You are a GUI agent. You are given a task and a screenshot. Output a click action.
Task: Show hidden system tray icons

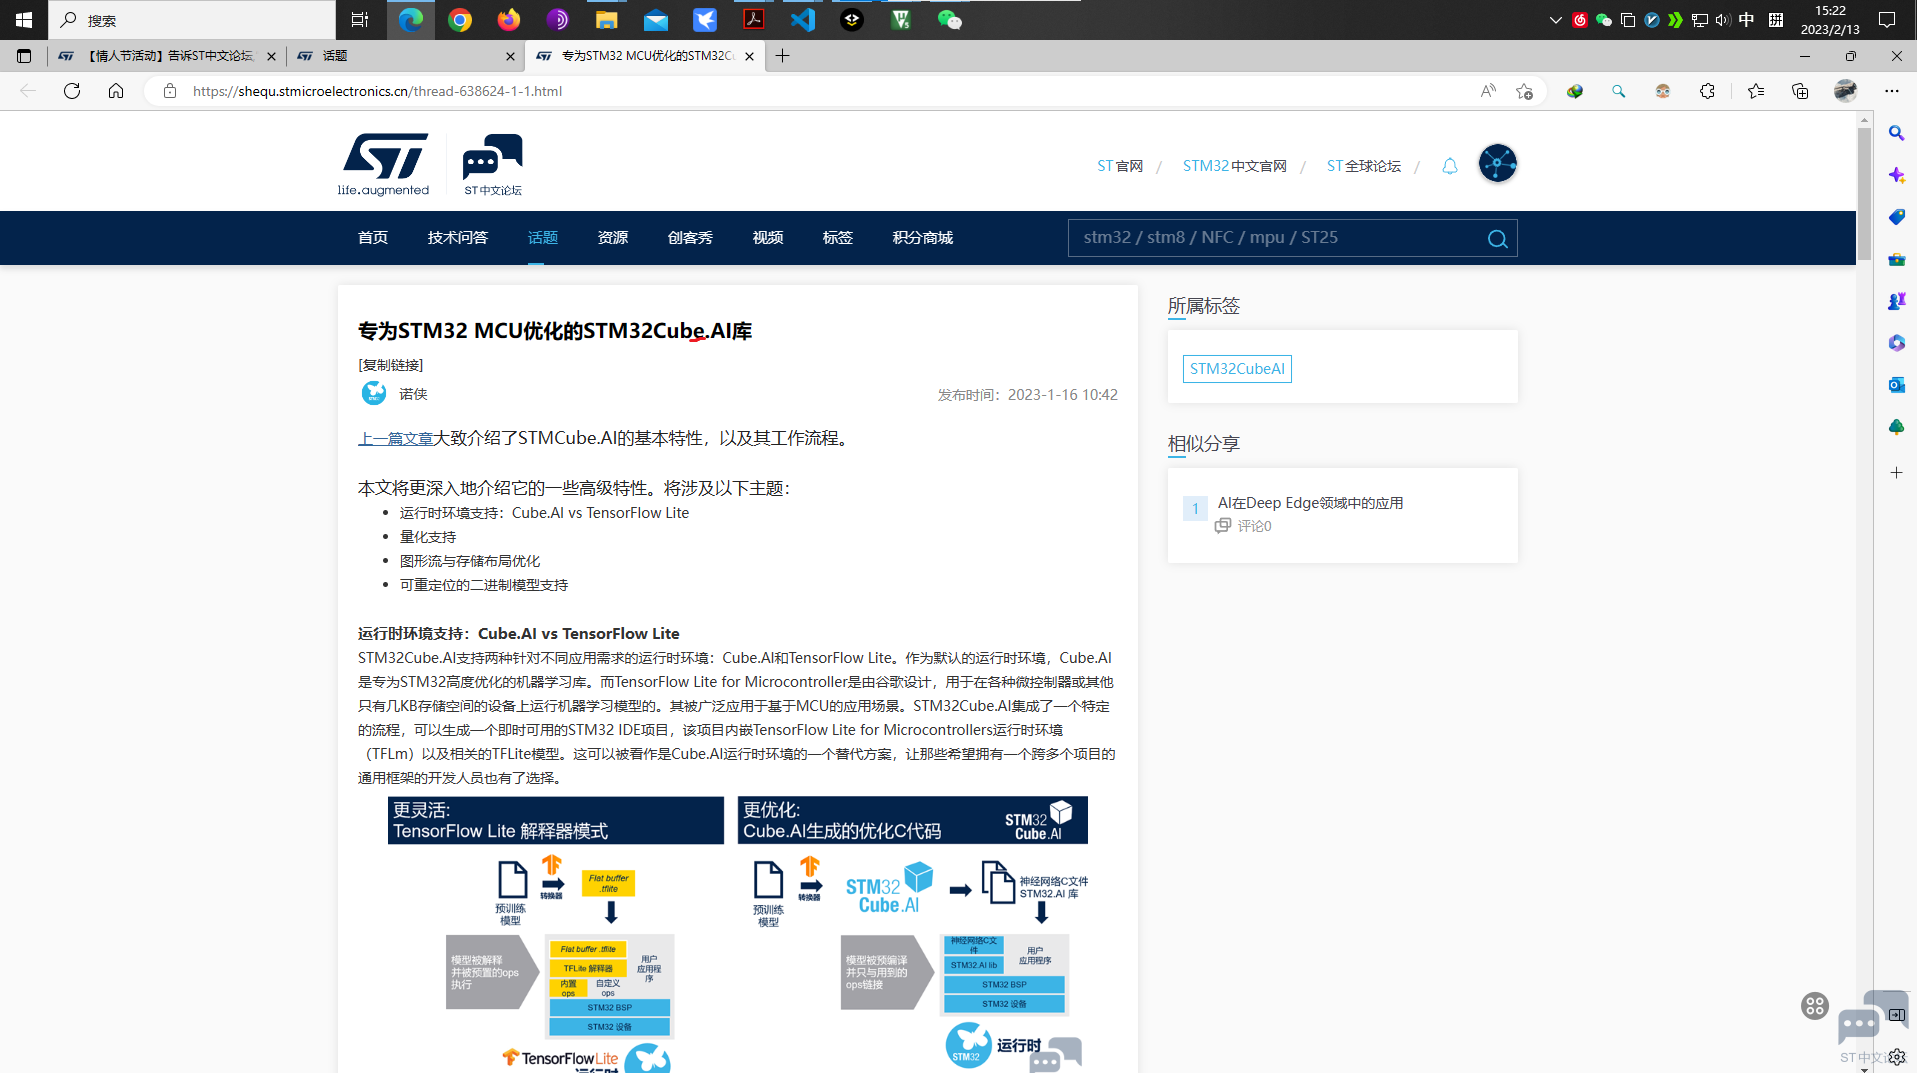pyautogui.click(x=1555, y=20)
